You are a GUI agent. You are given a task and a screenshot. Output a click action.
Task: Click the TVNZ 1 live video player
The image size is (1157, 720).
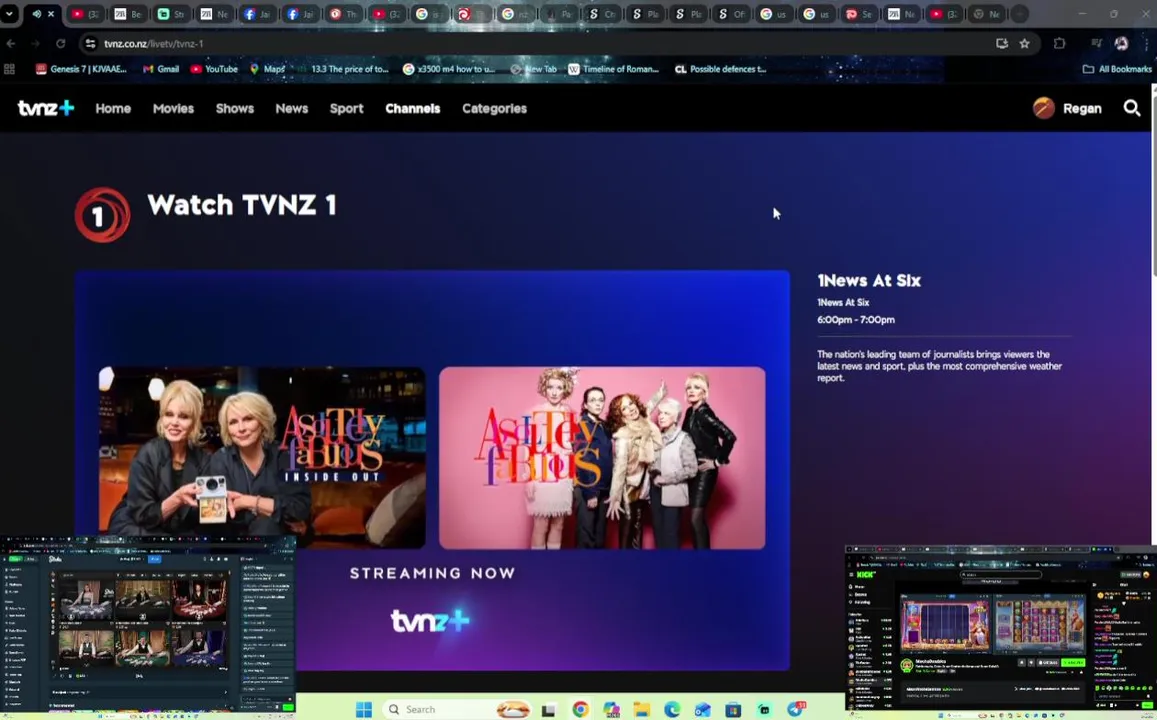(432, 470)
